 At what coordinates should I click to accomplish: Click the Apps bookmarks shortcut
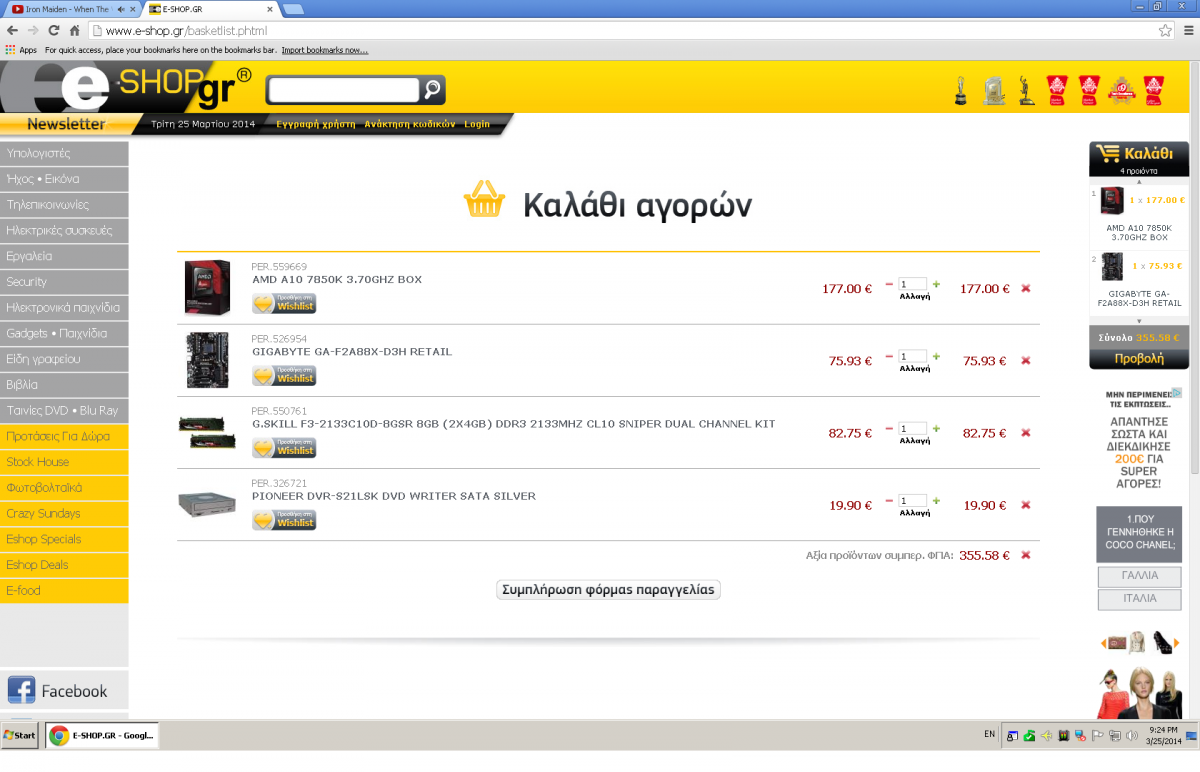[21, 50]
